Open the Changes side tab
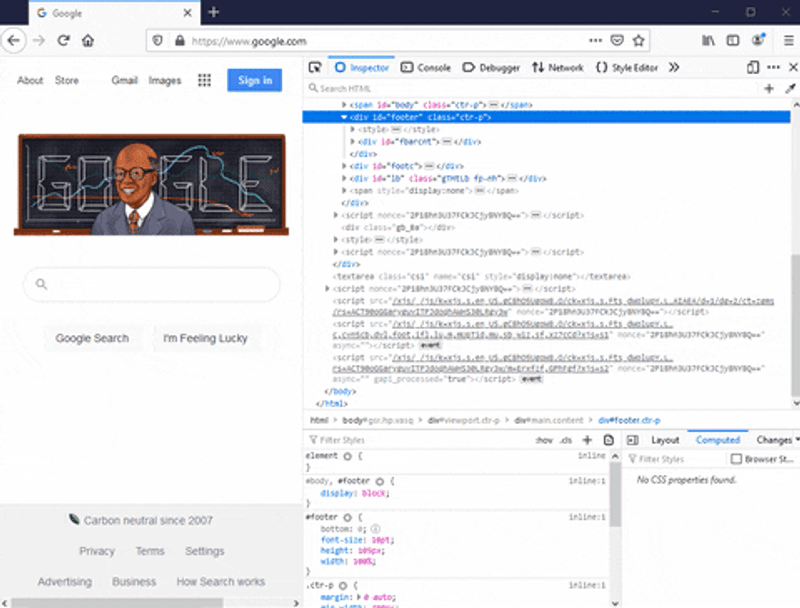 [x=773, y=440]
